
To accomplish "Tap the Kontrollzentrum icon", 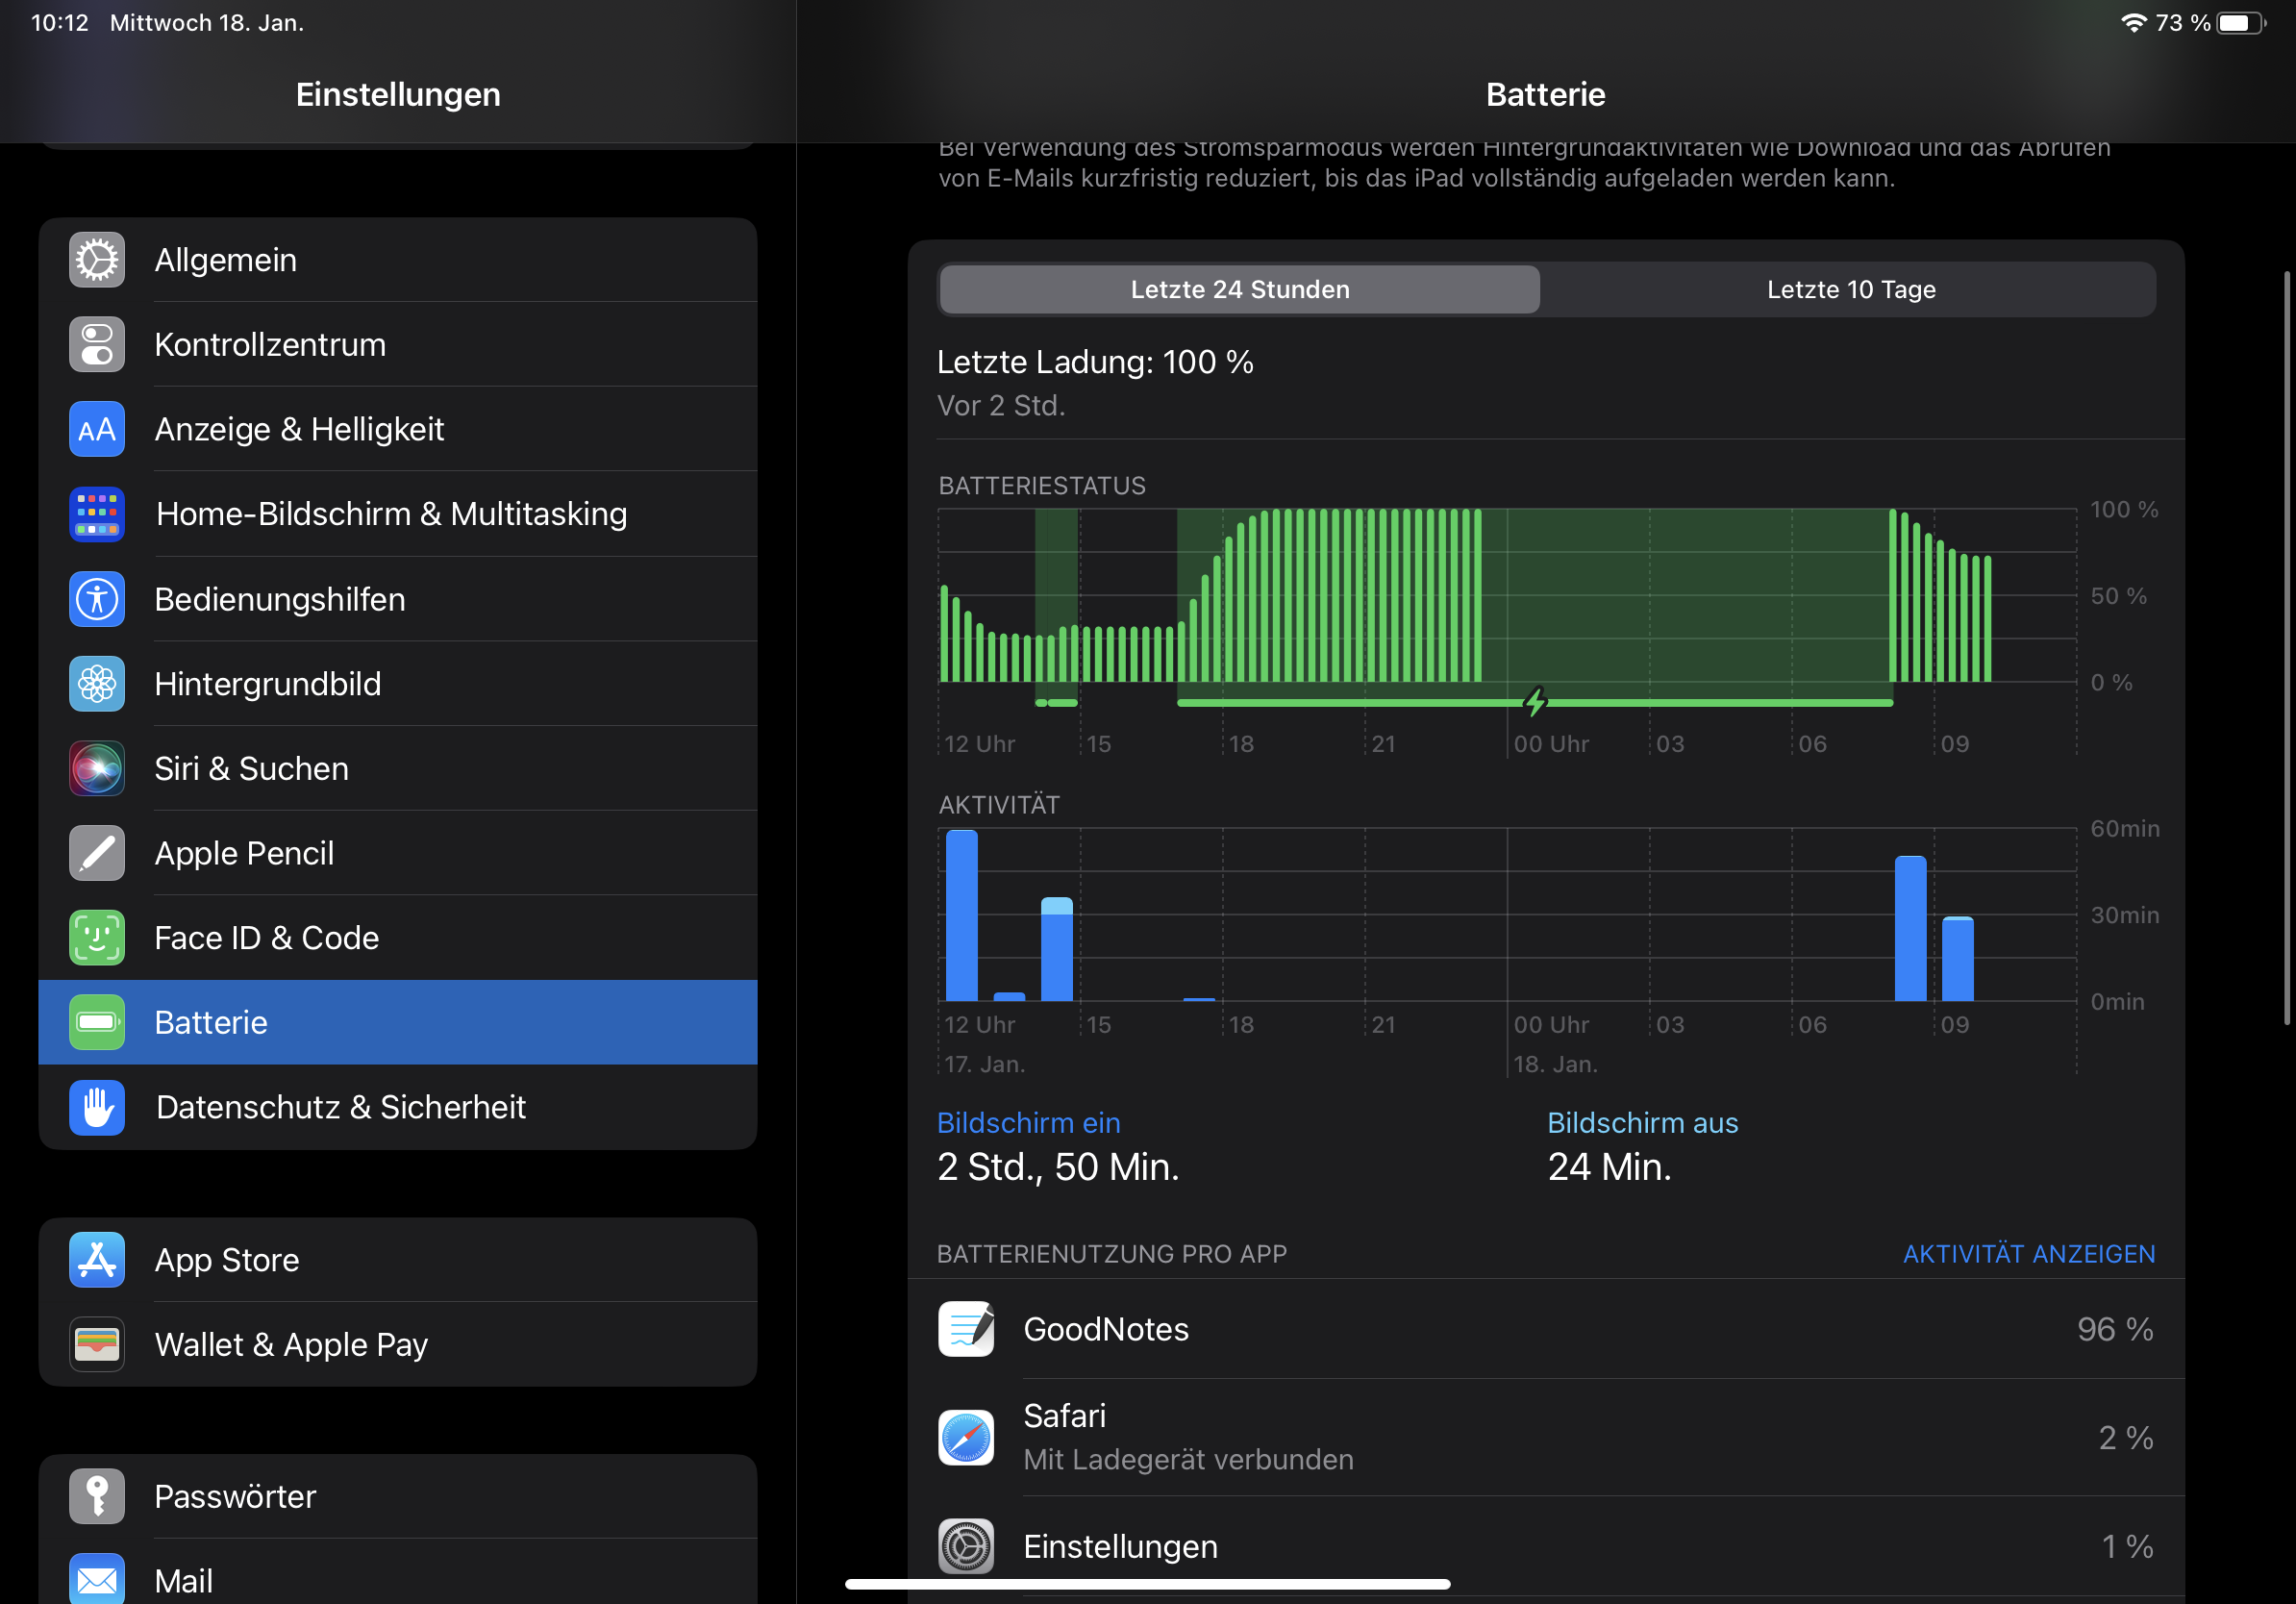I will [97, 345].
